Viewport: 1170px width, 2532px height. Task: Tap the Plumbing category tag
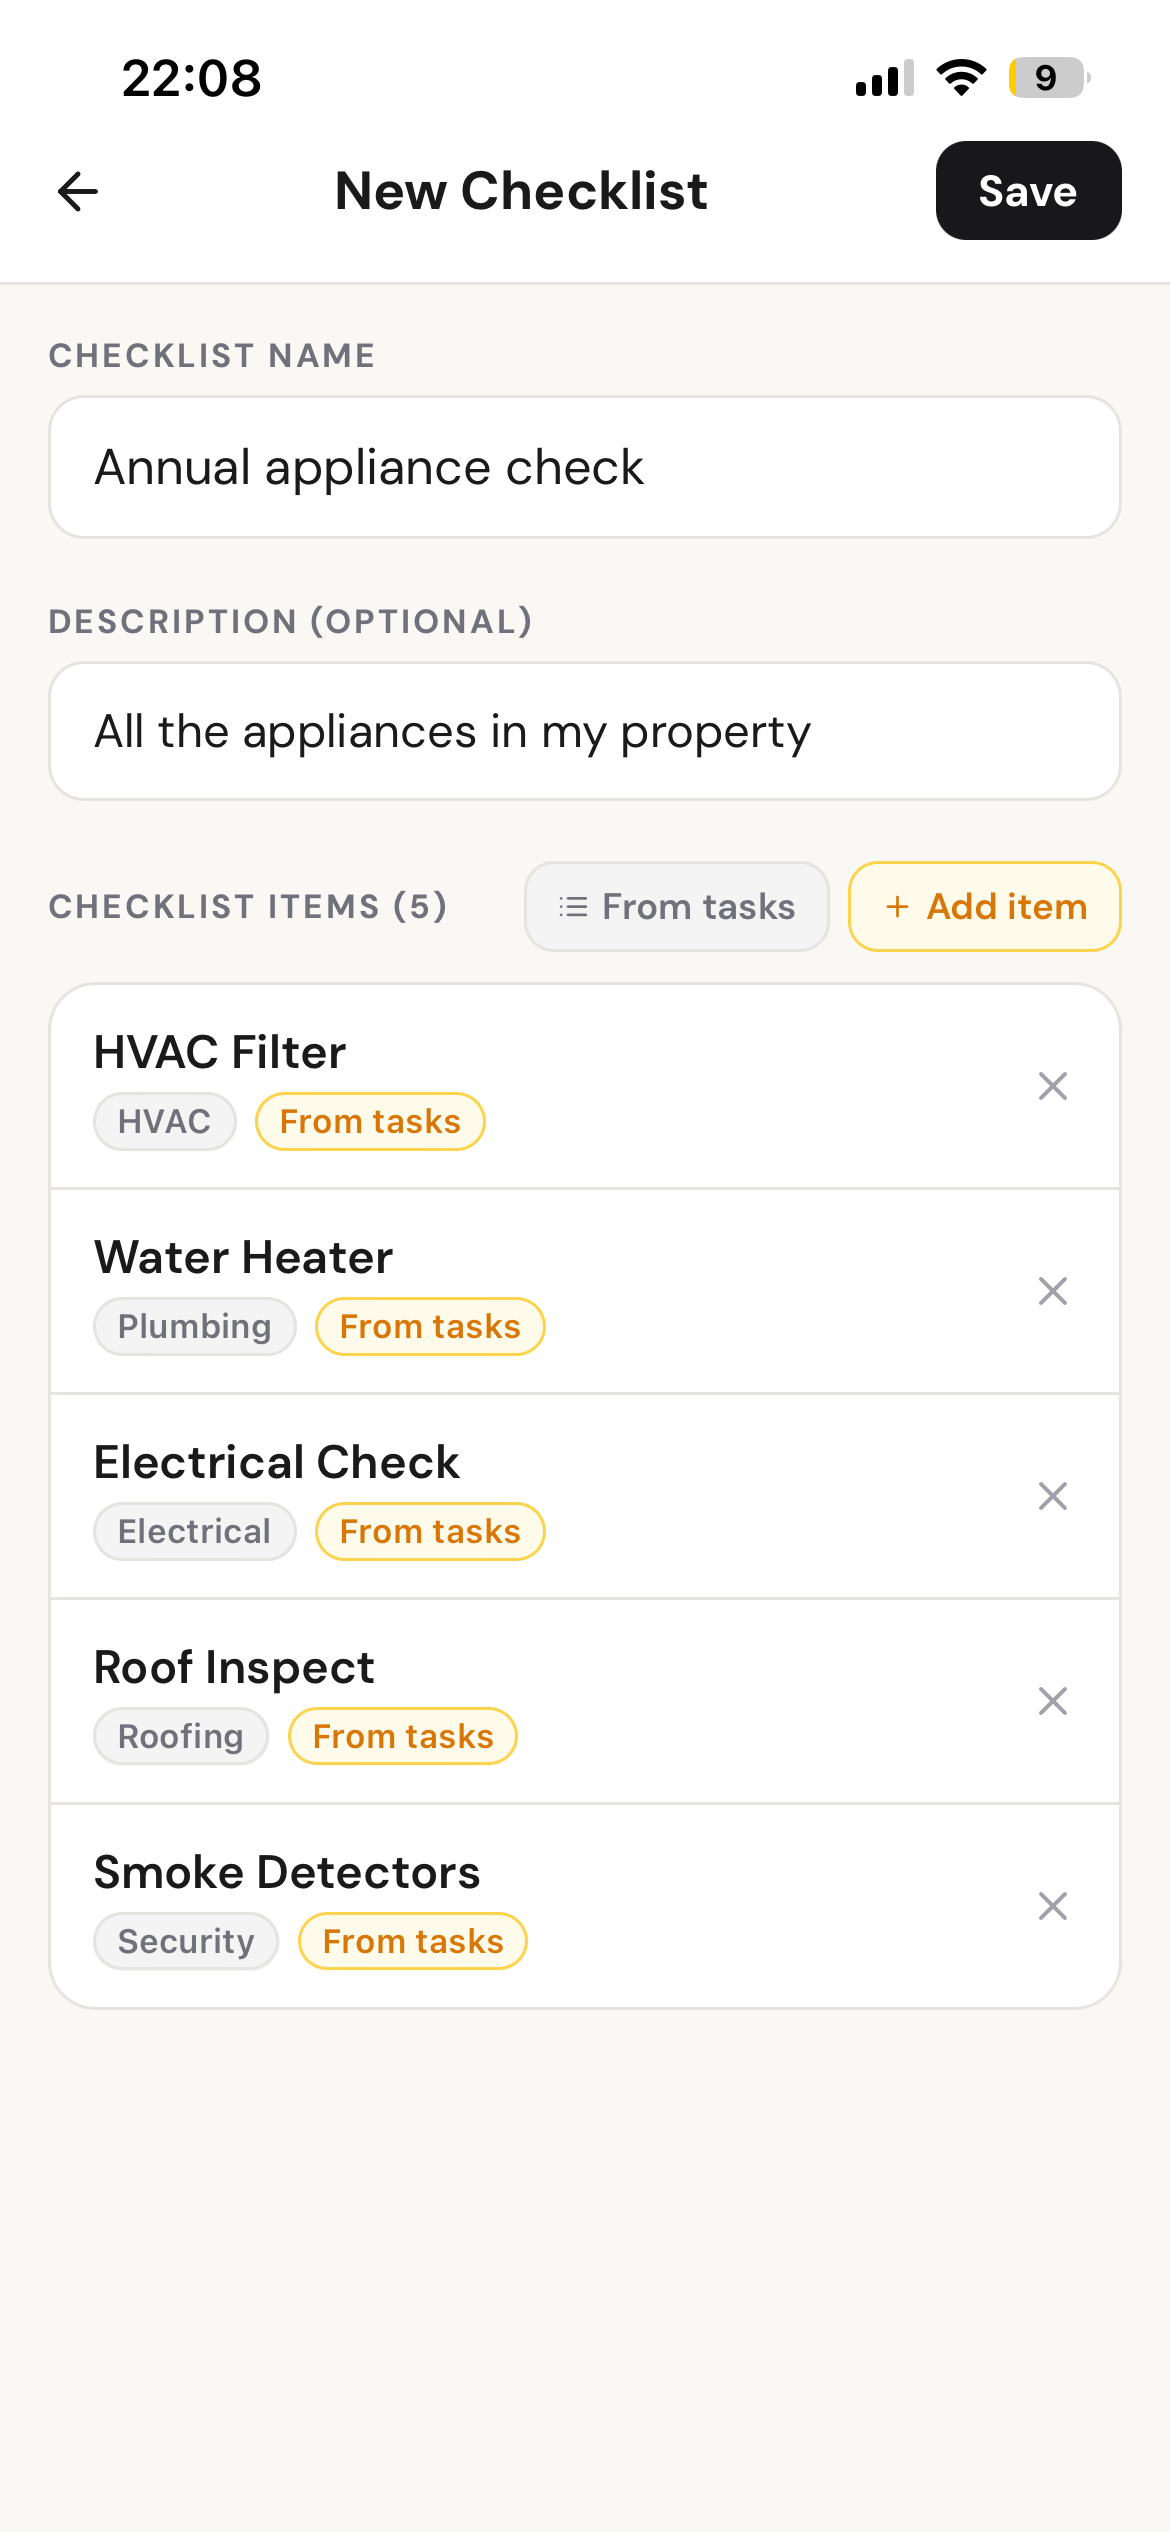(194, 1327)
